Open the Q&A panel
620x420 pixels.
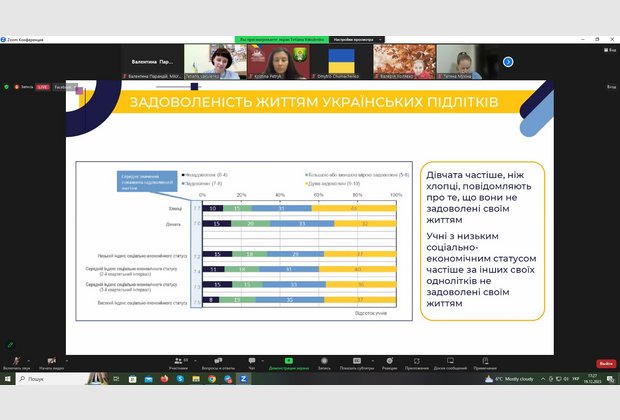218,363
